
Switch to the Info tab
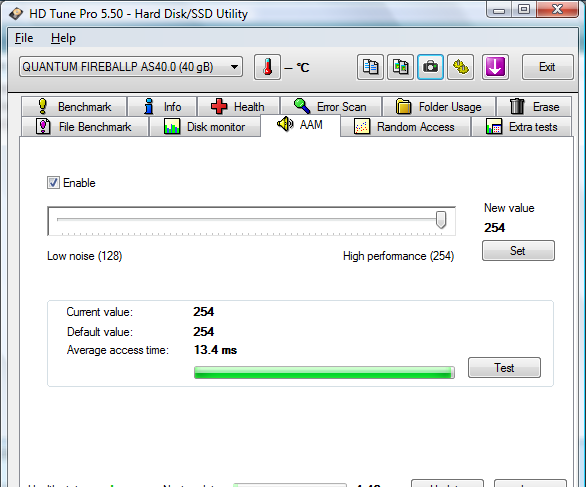tap(162, 107)
